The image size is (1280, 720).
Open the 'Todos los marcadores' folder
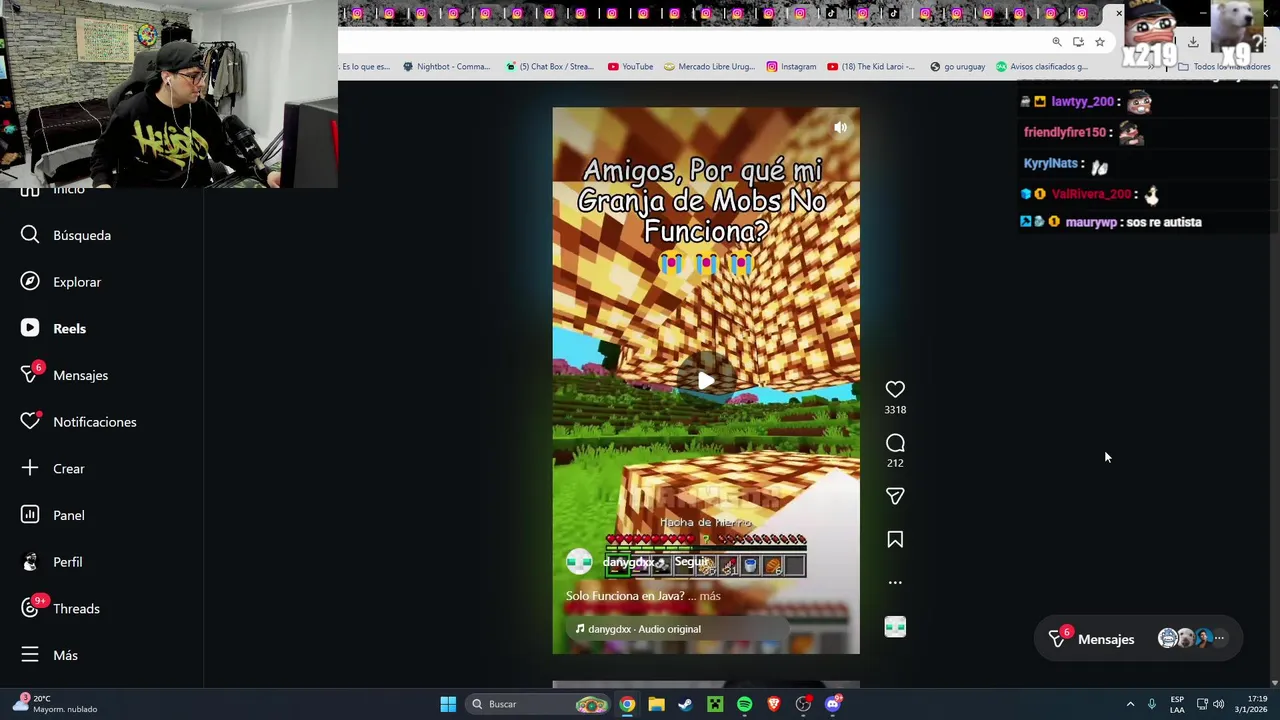1224,67
